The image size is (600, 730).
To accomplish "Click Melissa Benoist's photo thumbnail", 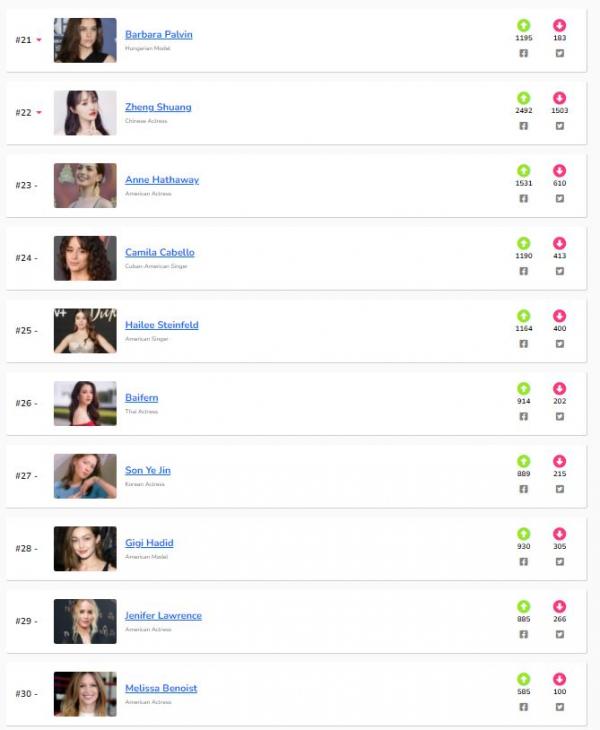I will (x=85, y=694).
